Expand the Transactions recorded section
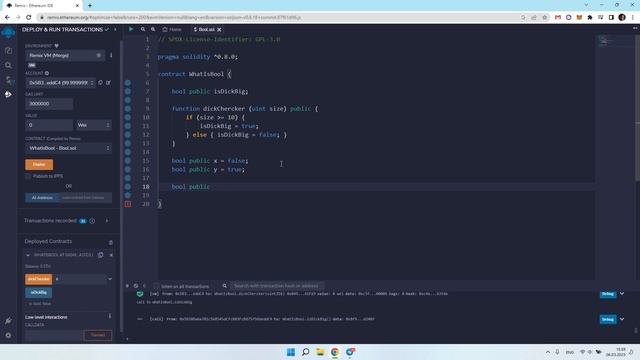The height and width of the screenshot is (360, 640). coord(107,221)
